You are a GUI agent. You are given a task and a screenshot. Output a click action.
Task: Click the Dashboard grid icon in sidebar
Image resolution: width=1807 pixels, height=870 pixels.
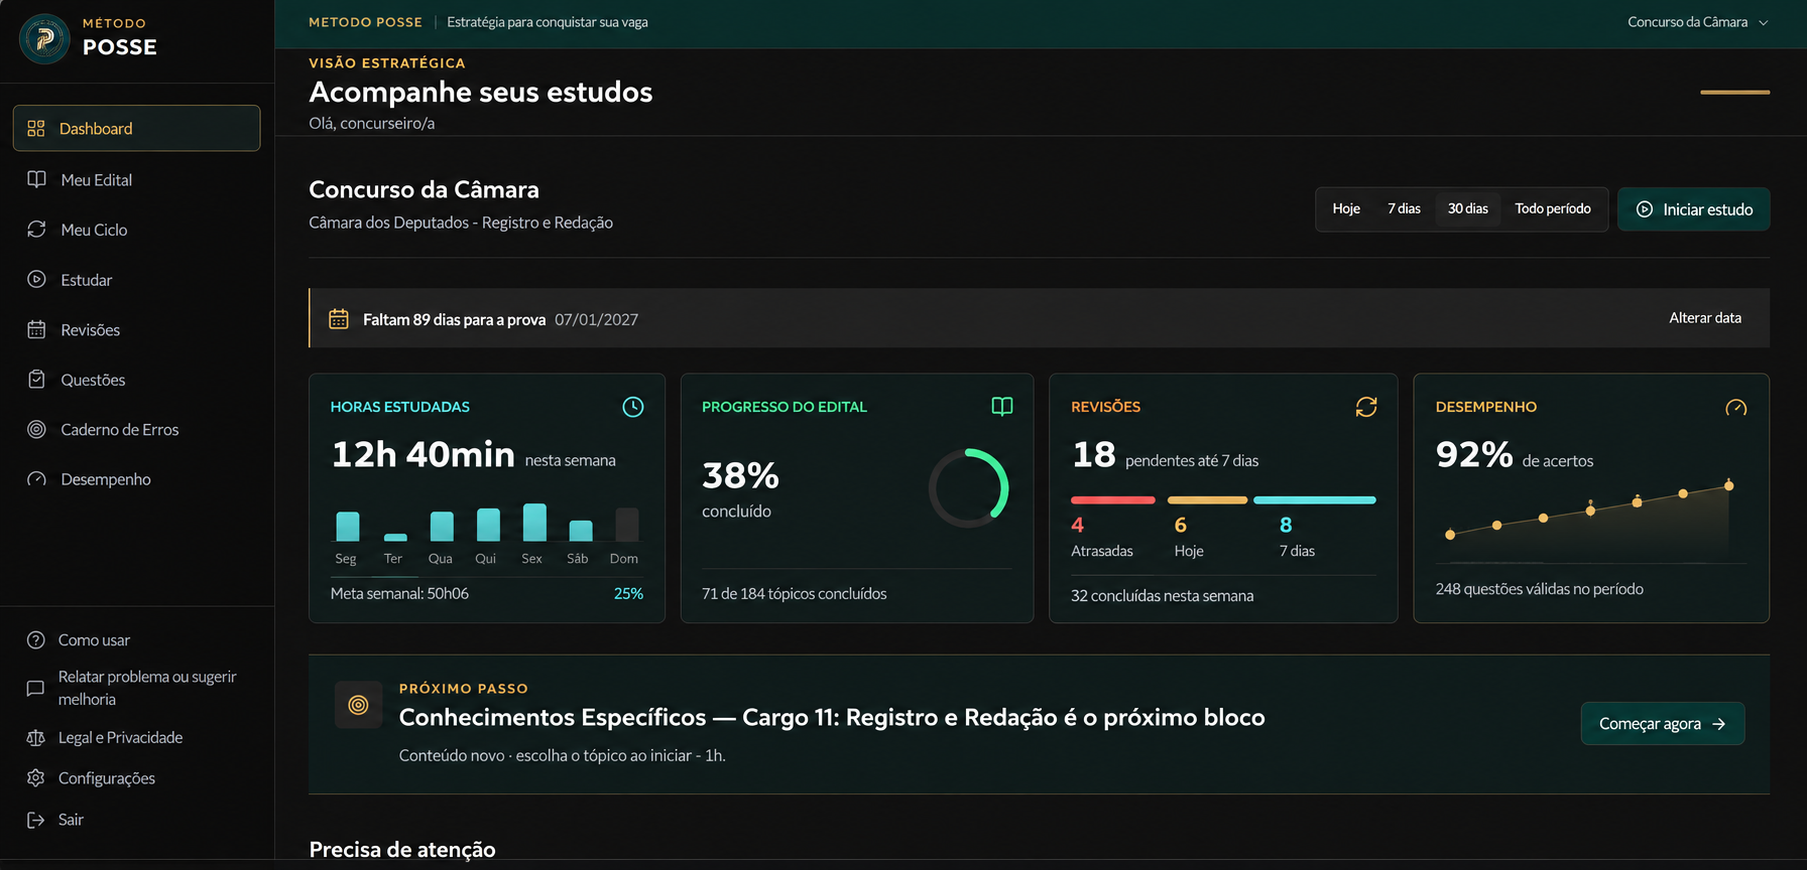[x=36, y=128]
